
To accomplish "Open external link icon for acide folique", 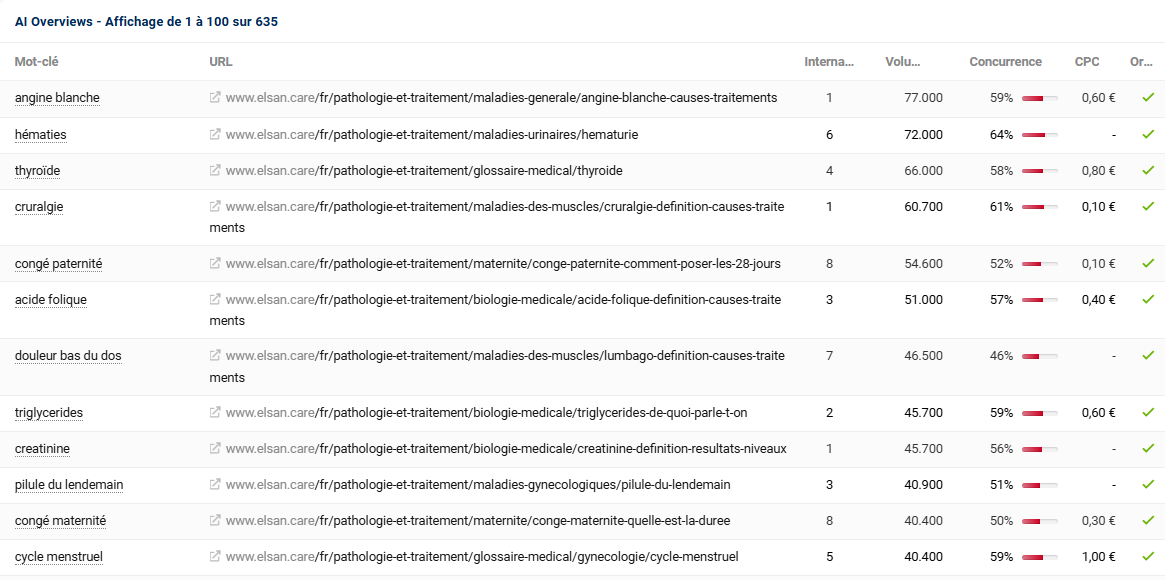I will coord(215,299).
